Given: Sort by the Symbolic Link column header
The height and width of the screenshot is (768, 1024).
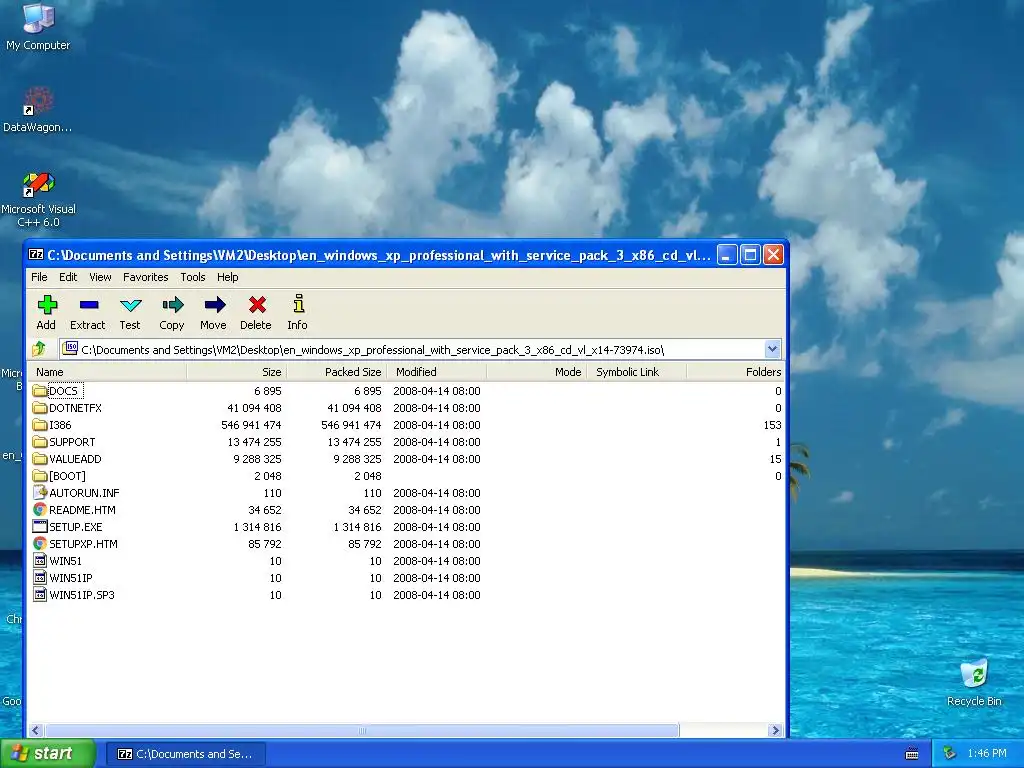Looking at the screenshot, I should click(637, 372).
